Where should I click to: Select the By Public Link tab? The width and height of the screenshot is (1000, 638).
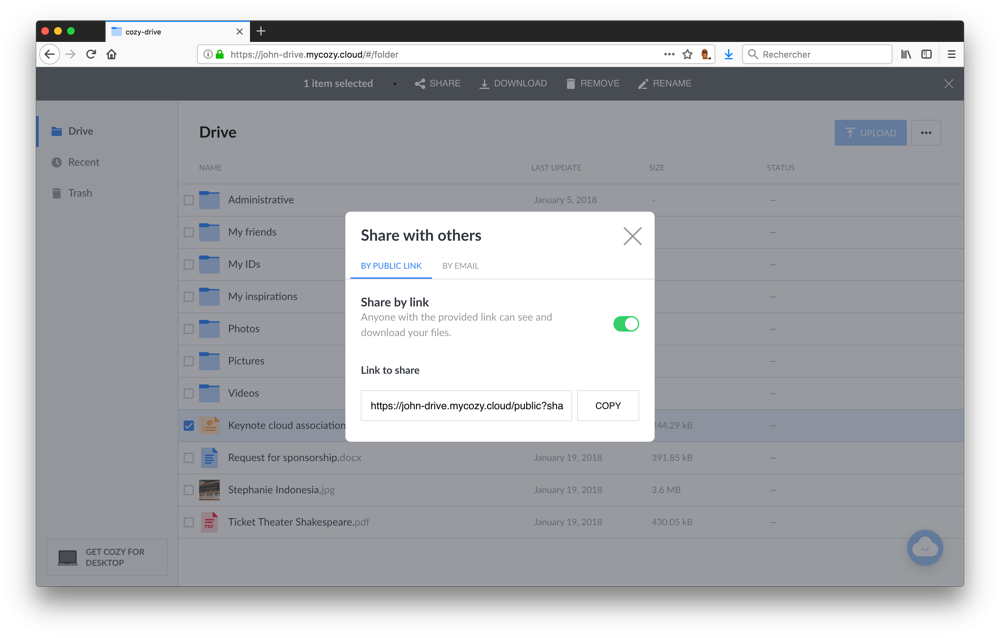click(x=391, y=266)
